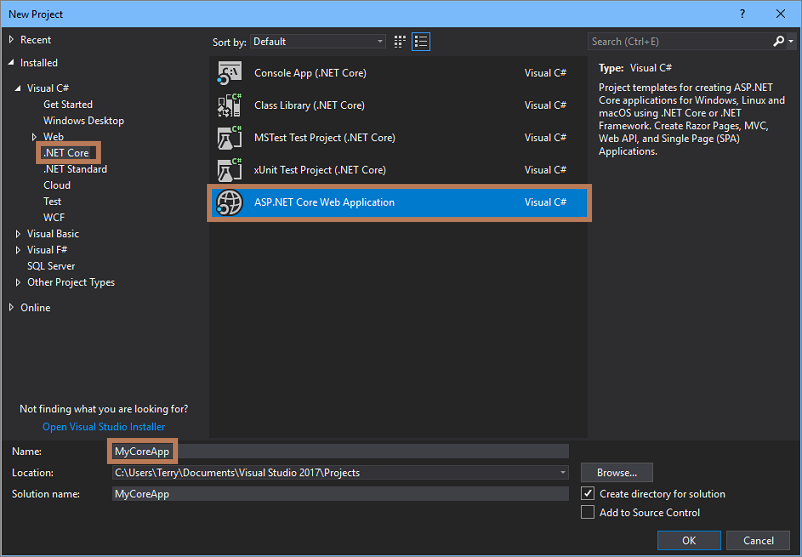Open the Sort by dropdown

[318, 41]
